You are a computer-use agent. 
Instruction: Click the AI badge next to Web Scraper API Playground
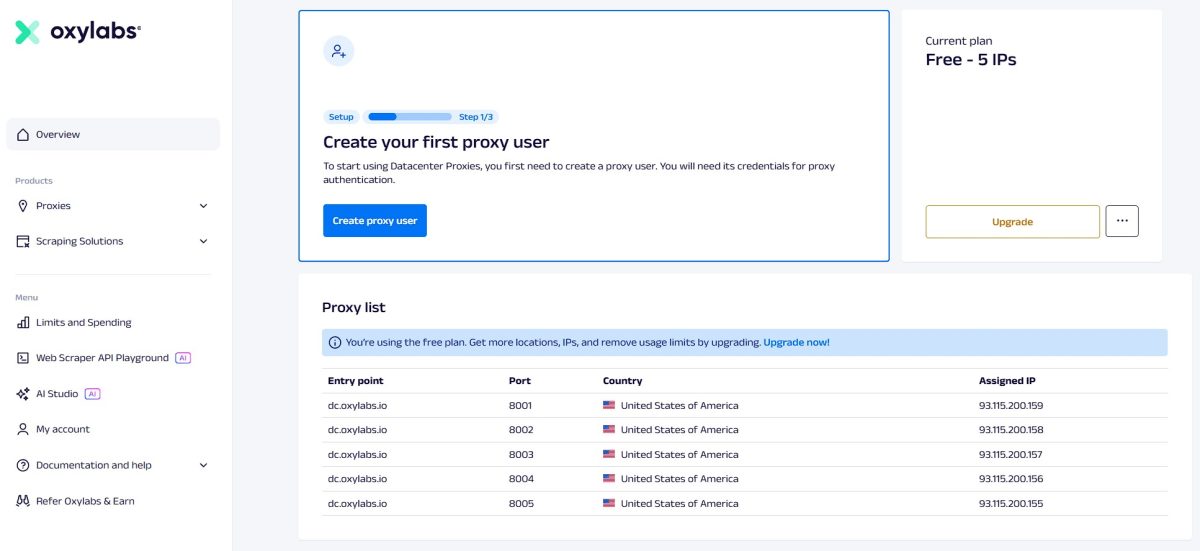(183, 358)
